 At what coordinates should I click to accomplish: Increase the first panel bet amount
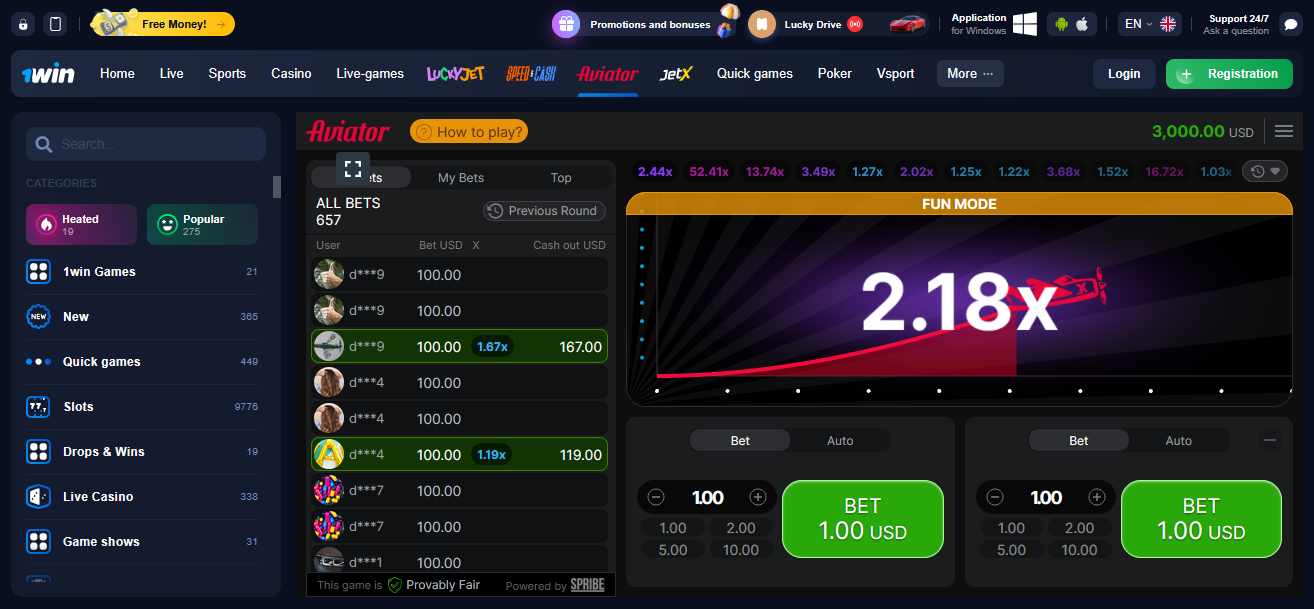click(x=758, y=497)
